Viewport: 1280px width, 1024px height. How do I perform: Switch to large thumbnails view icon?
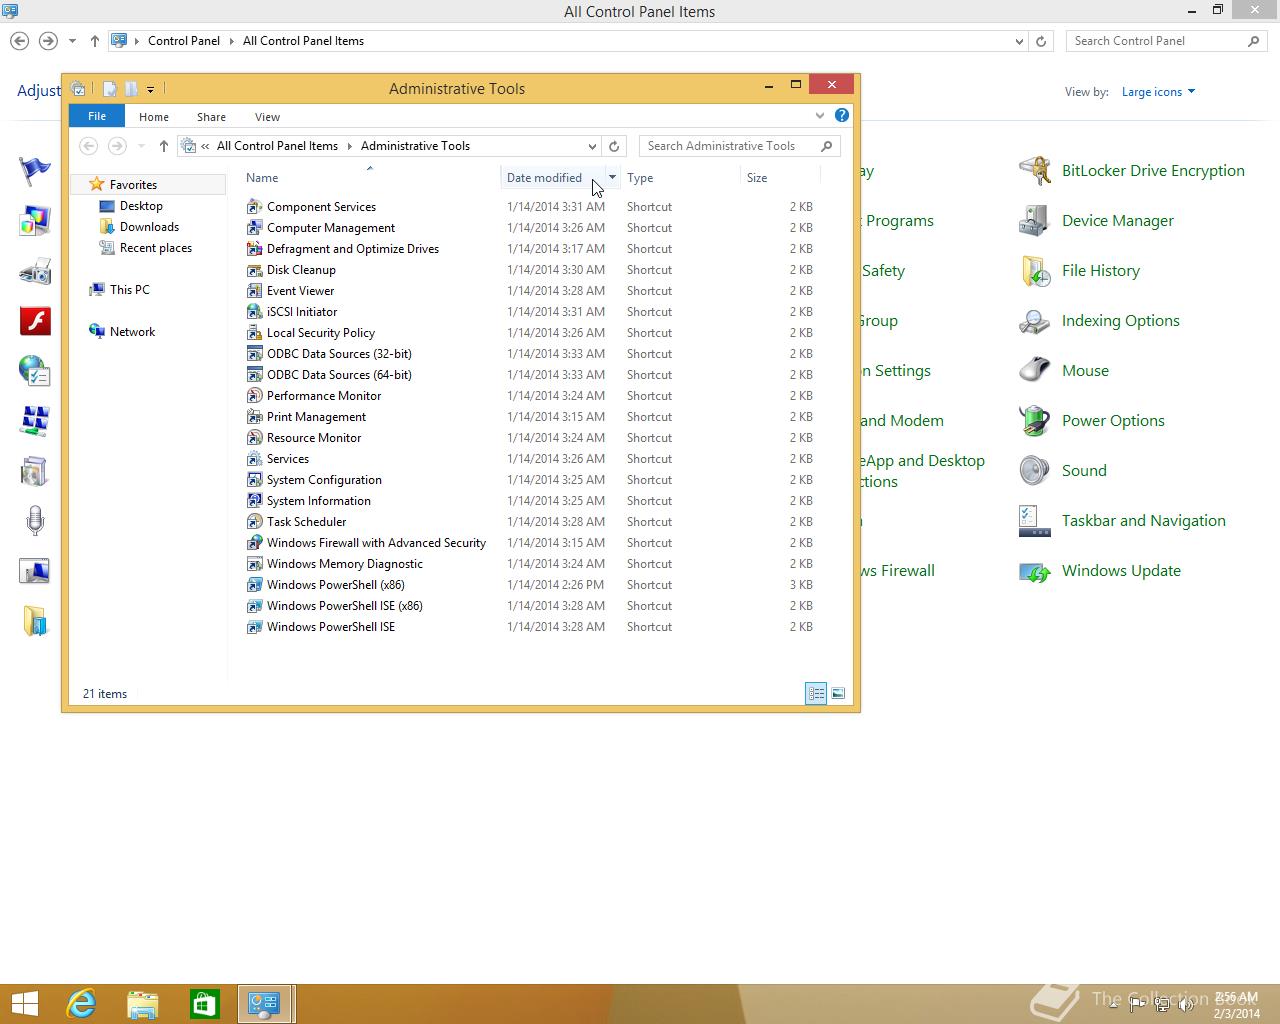click(x=838, y=693)
